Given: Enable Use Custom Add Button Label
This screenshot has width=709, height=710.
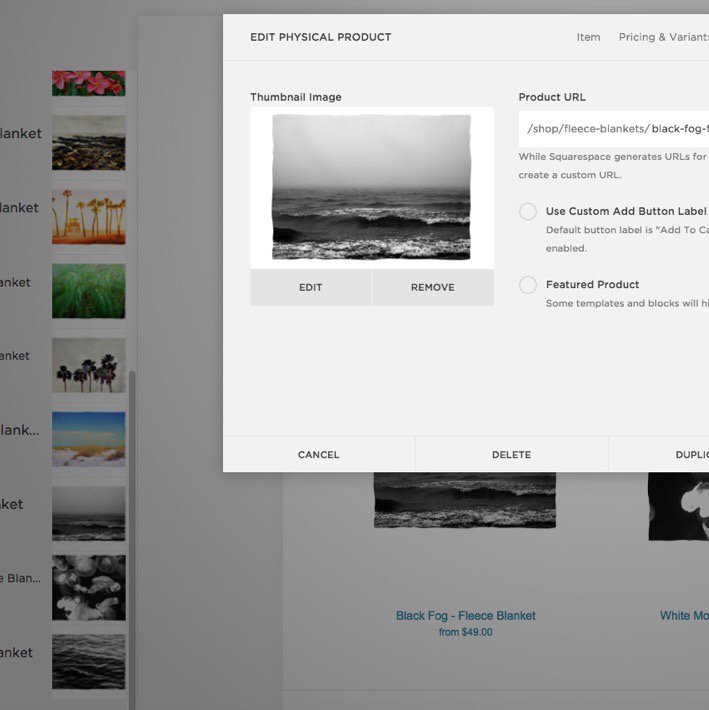Looking at the screenshot, I should [x=528, y=211].
